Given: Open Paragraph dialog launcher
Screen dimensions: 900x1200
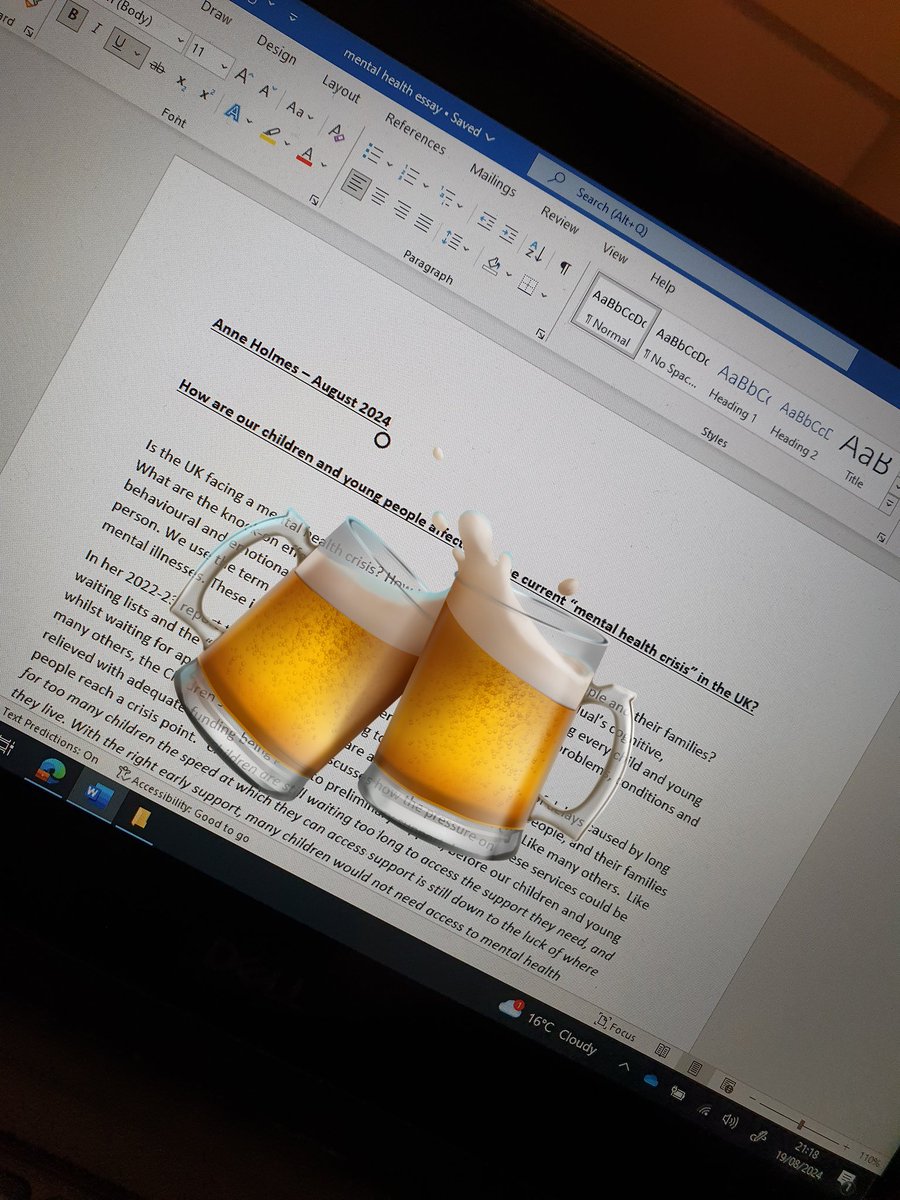Looking at the screenshot, I should [541, 334].
